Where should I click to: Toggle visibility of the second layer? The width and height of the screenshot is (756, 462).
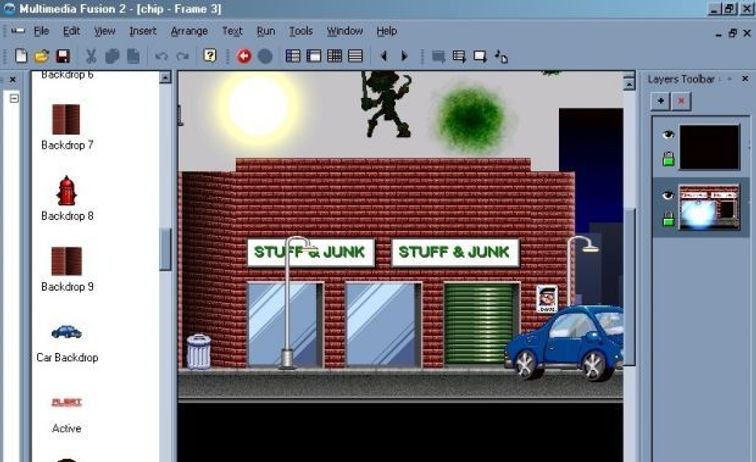pyautogui.click(x=667, y=195)
